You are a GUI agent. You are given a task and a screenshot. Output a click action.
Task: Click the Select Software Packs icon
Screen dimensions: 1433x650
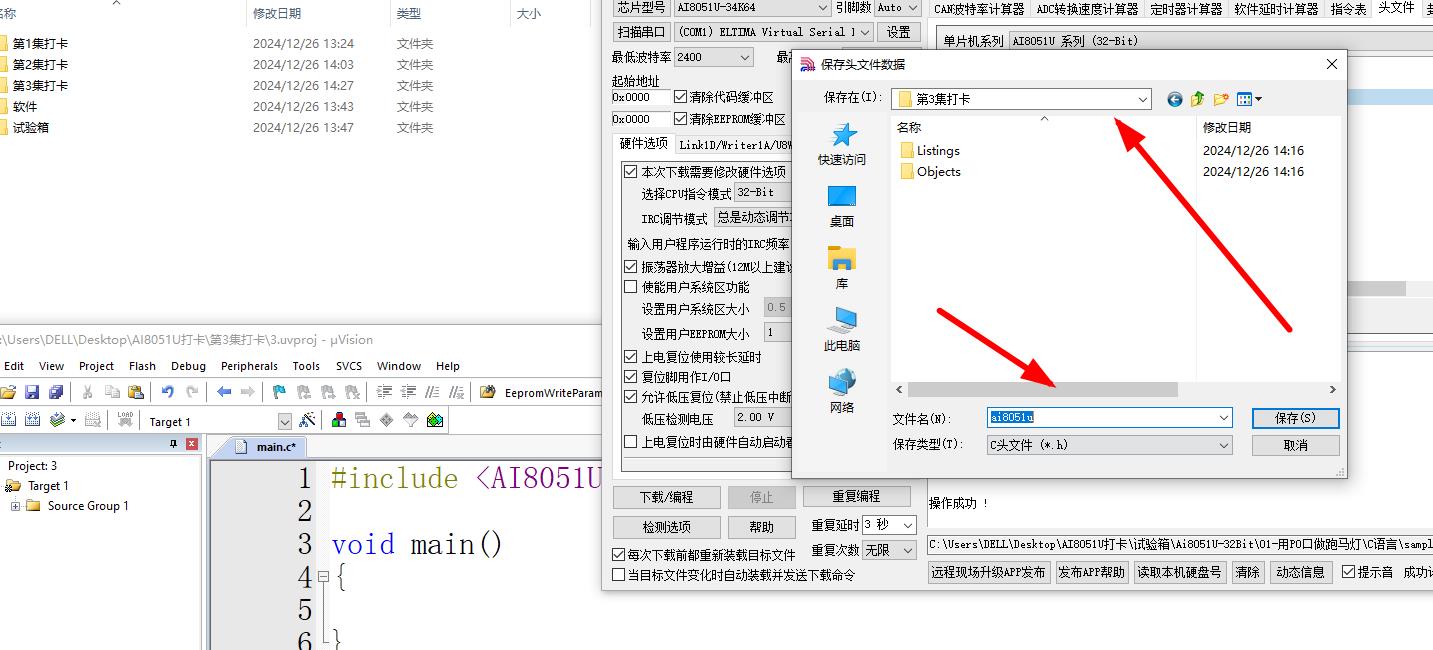tap(410, 421)
